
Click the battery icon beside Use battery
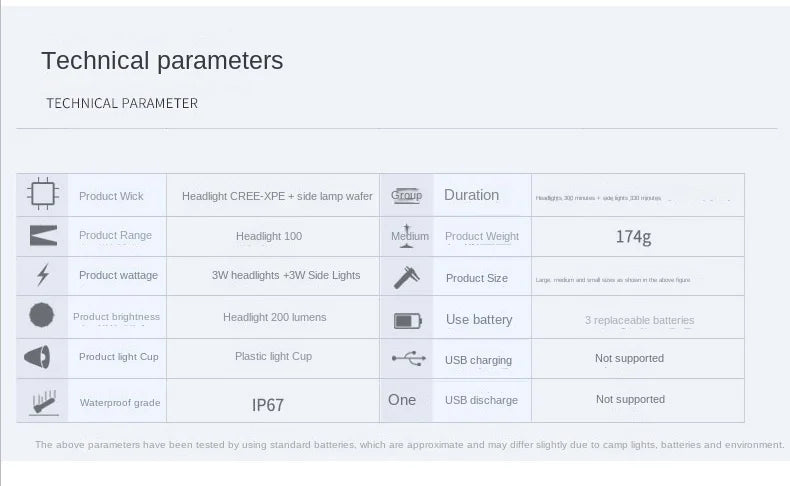click(407, 320)
